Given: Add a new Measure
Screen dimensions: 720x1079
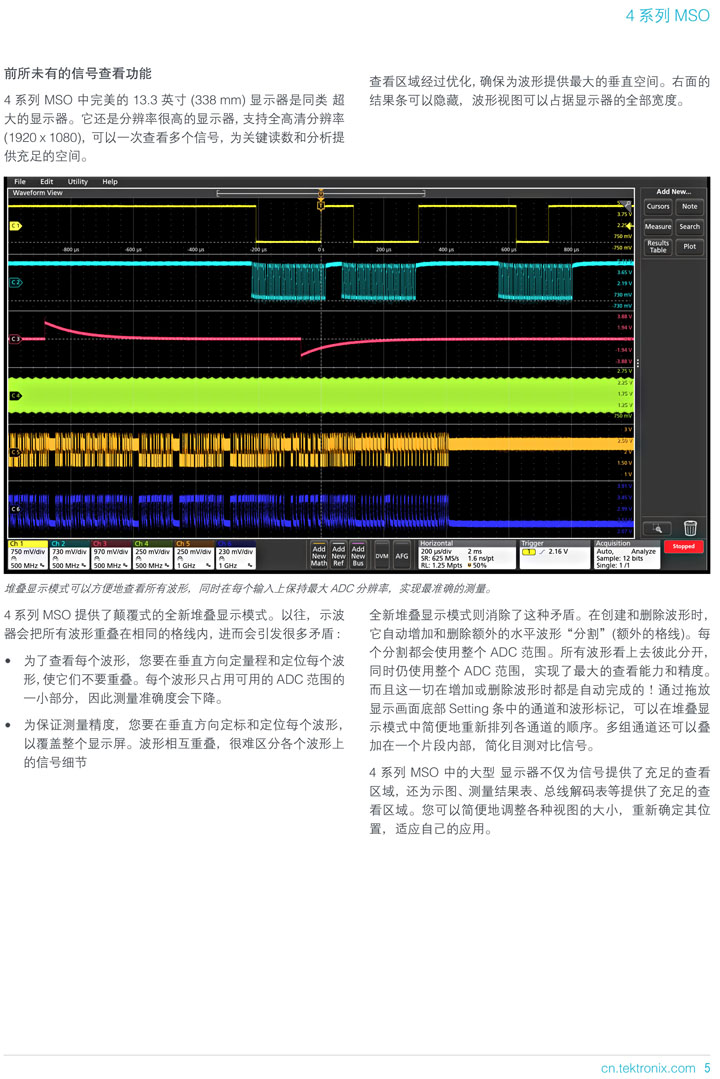Looking at the screenshot, I should click(x=657, y=226).
